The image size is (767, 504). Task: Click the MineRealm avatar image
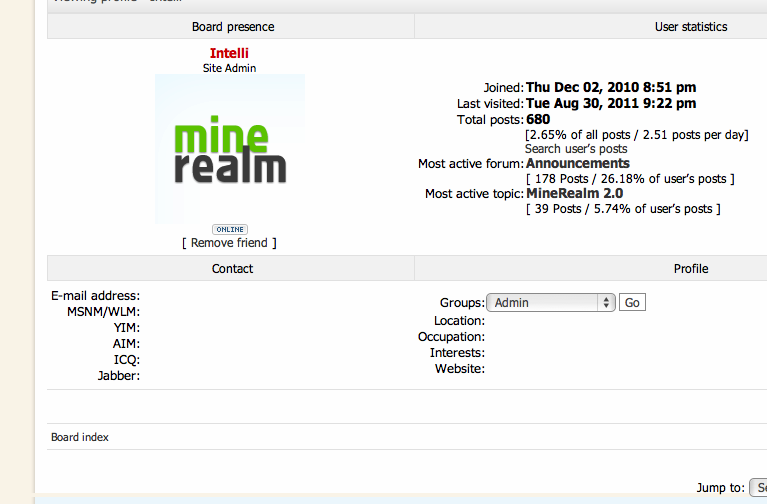click(229, 149)
